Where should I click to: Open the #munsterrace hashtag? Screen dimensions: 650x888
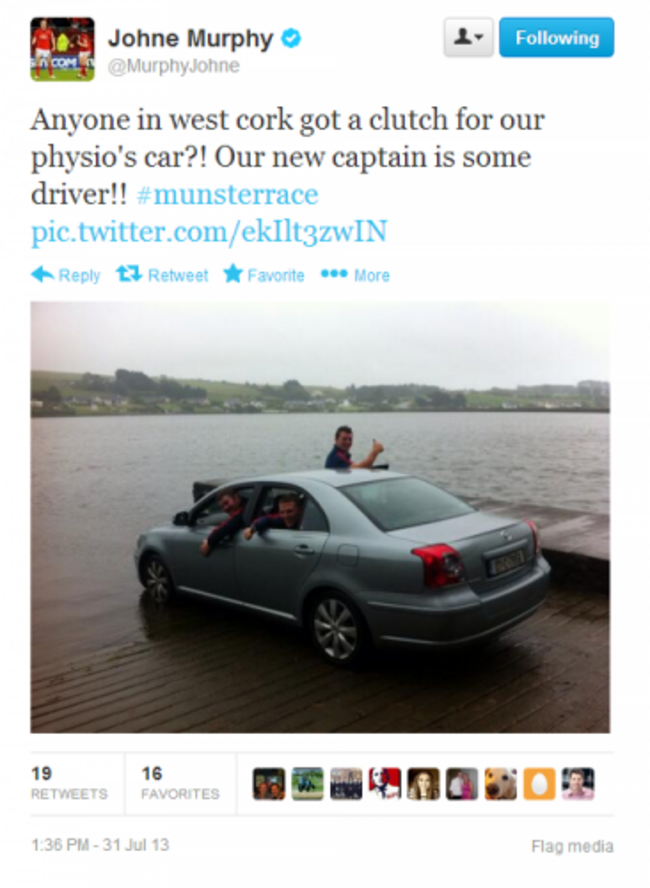pyautogui.click(x=228, y=194)
